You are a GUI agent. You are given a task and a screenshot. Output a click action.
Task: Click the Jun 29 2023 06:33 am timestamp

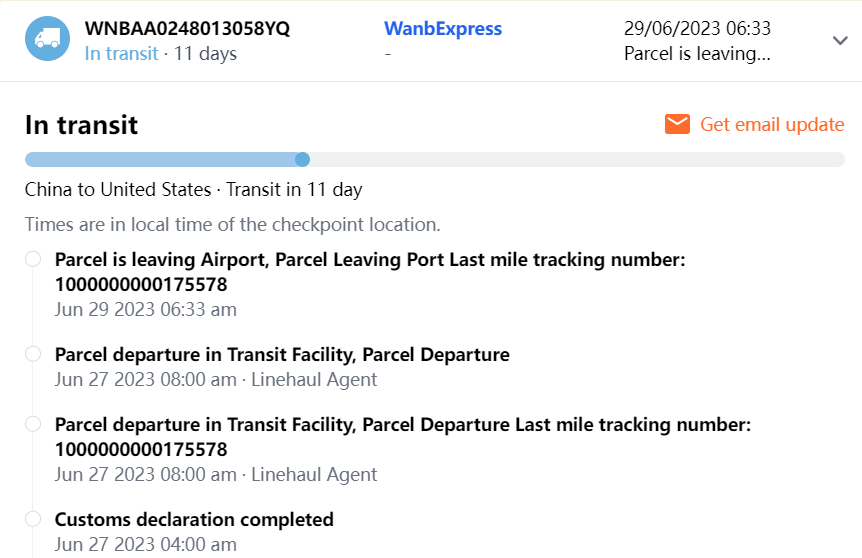(x=145, y=309)
